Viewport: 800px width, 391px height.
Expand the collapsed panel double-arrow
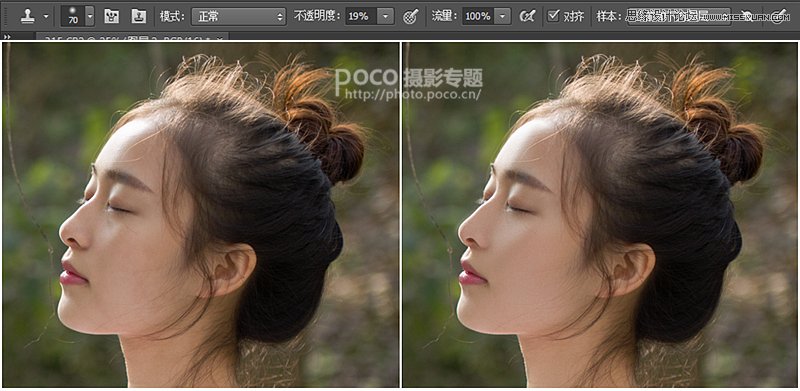click(6, 37)
